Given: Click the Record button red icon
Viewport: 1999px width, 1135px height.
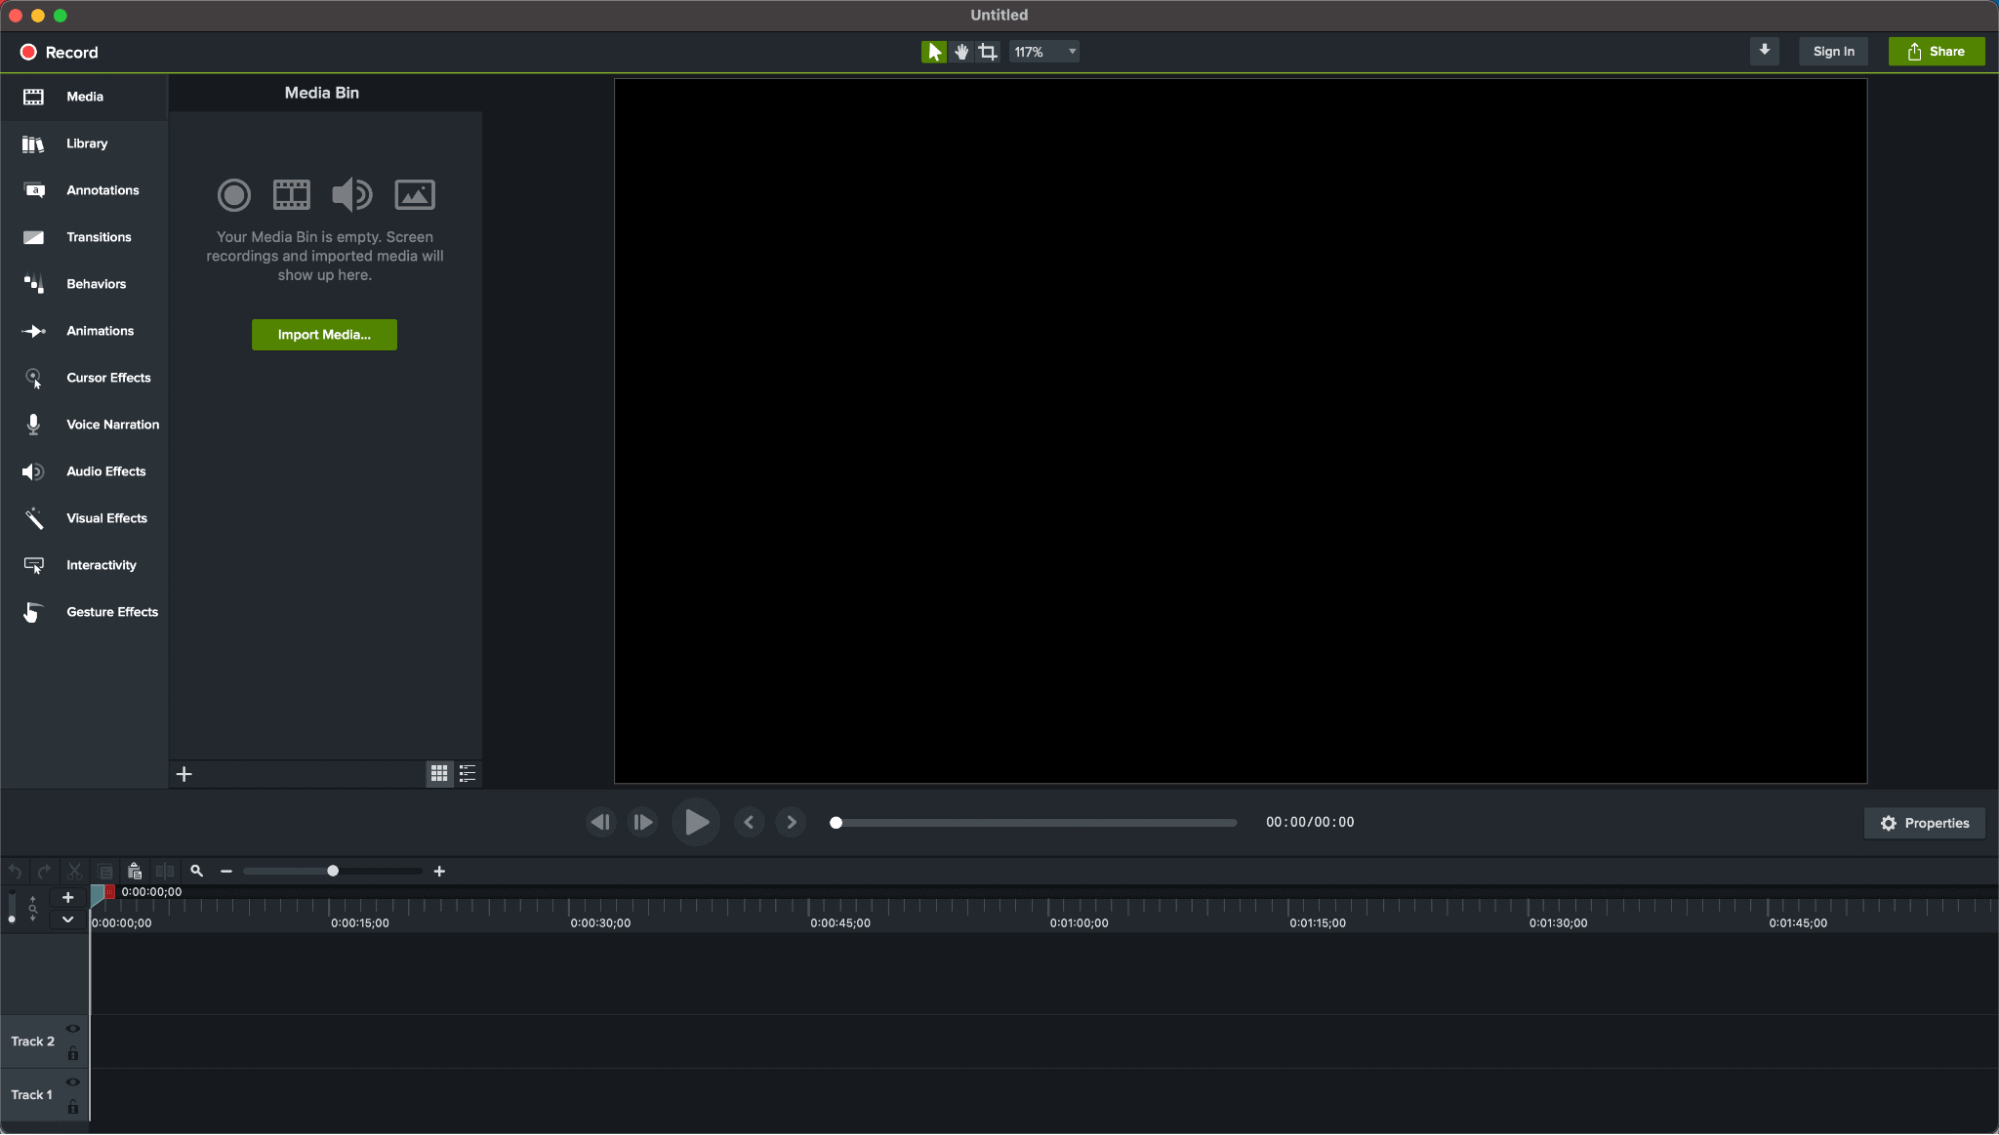Looking at the screenshot, I should [29, 52].
